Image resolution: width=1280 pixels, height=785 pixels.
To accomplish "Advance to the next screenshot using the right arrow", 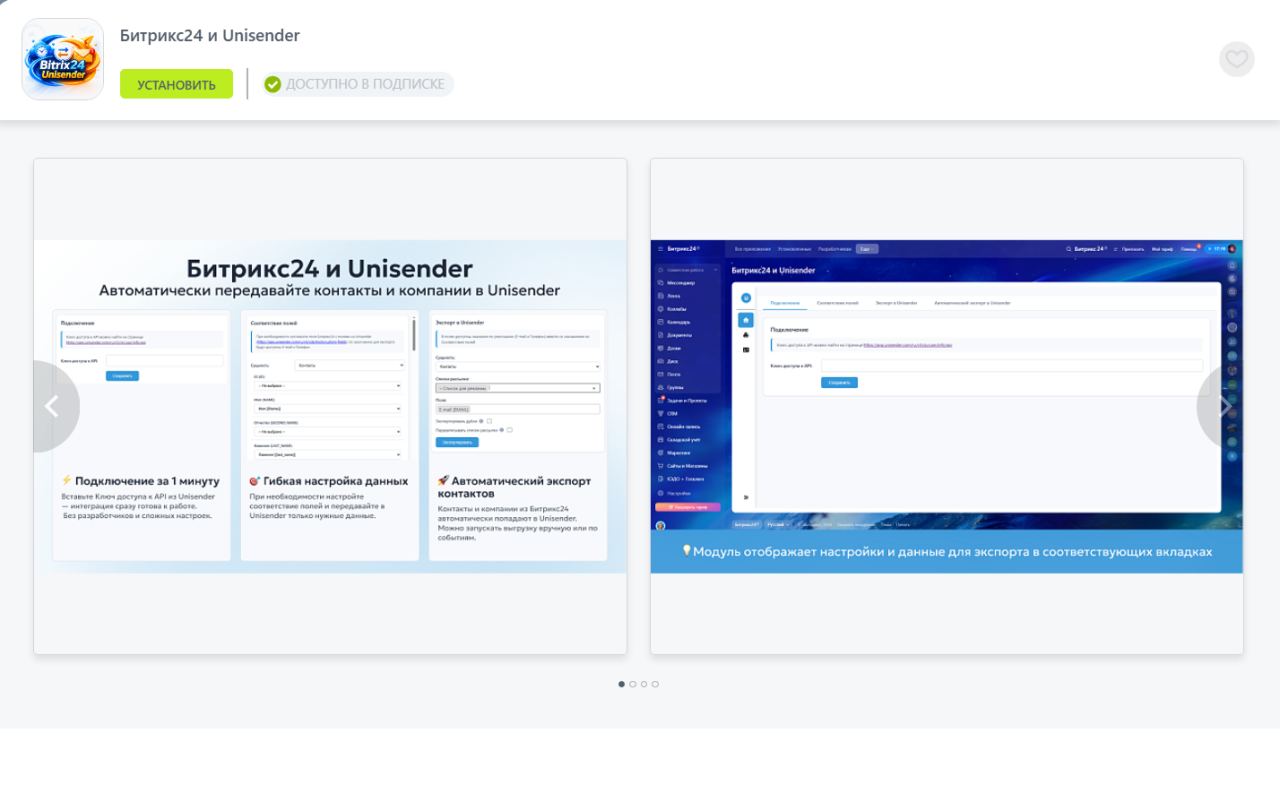I will tap(1222, 406).
